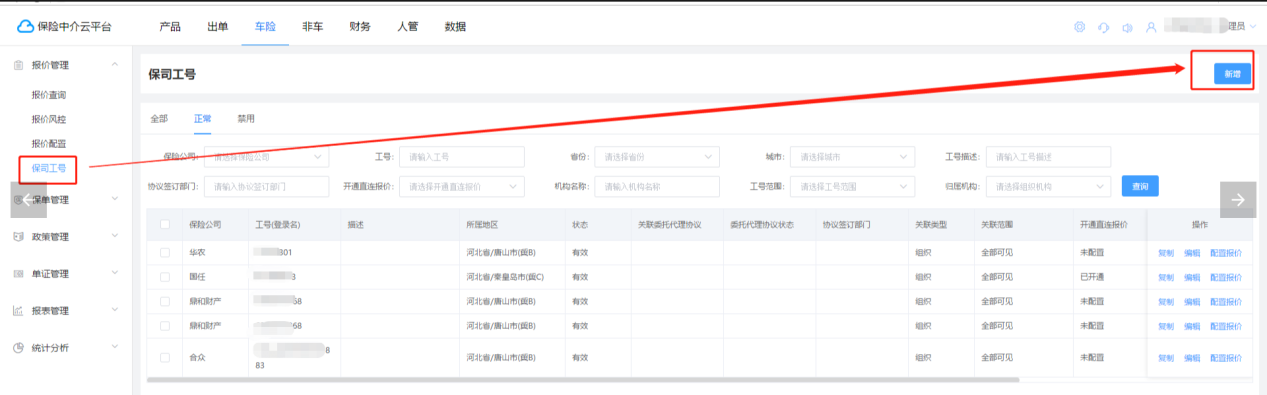The image size is (1267, 395).
Task: Click 配置报价 in the 合众 row
Action: (1226, 358)
